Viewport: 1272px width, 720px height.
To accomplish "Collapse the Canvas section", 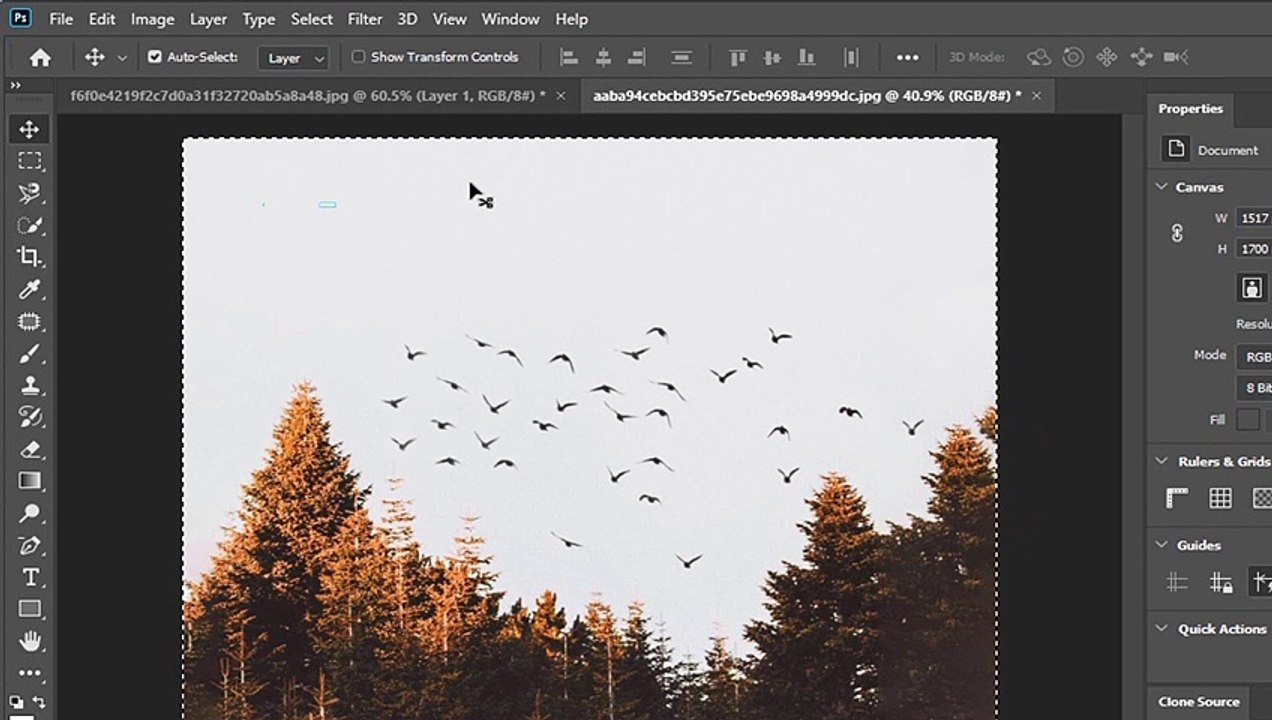I will point(1161,187).
